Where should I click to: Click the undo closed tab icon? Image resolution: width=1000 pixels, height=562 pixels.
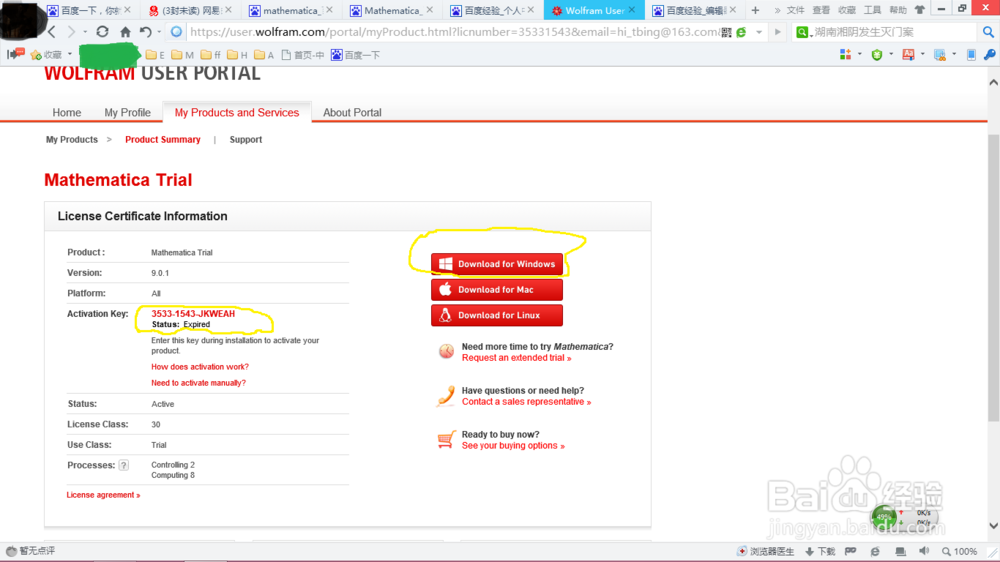[146, 31]
